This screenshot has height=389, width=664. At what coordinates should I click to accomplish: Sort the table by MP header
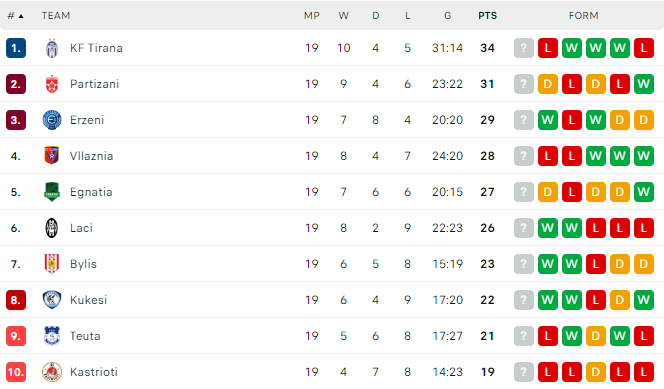pos(312,16)
